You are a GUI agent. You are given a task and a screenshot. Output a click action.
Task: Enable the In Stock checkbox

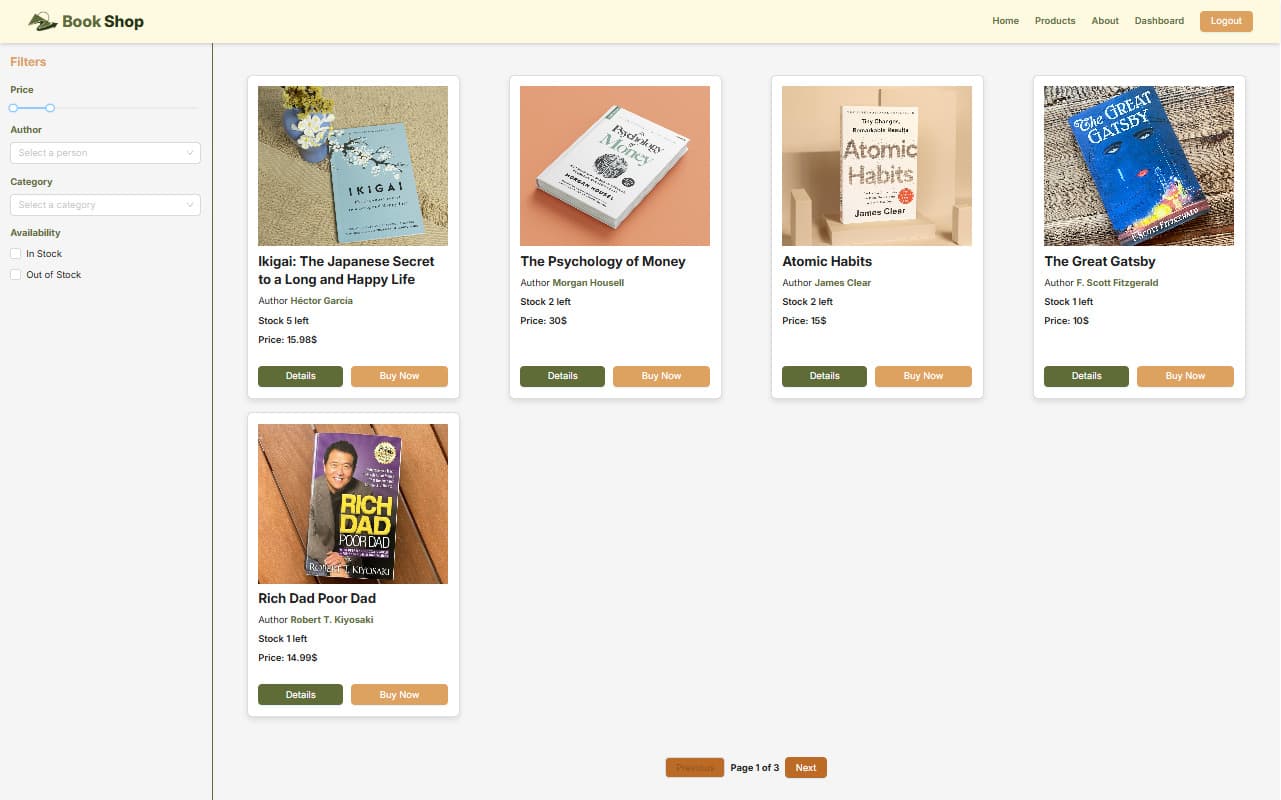pos(15,254)
